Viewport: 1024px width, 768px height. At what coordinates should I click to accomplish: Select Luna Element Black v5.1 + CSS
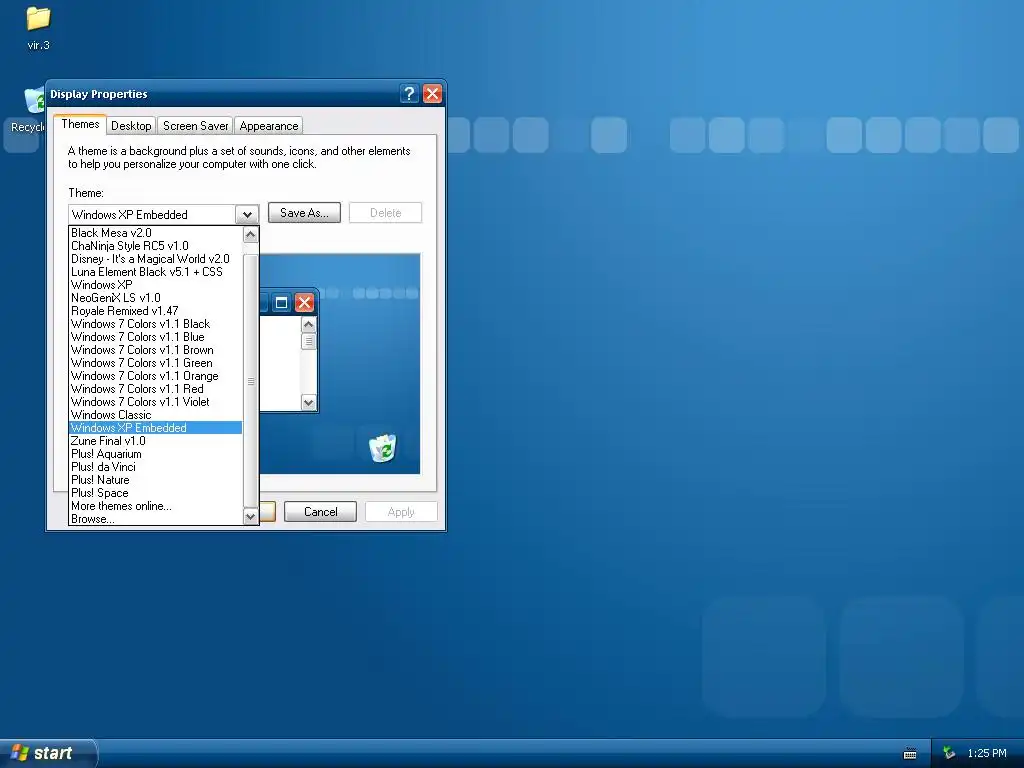pyautogui.click(x=155, y=272)
